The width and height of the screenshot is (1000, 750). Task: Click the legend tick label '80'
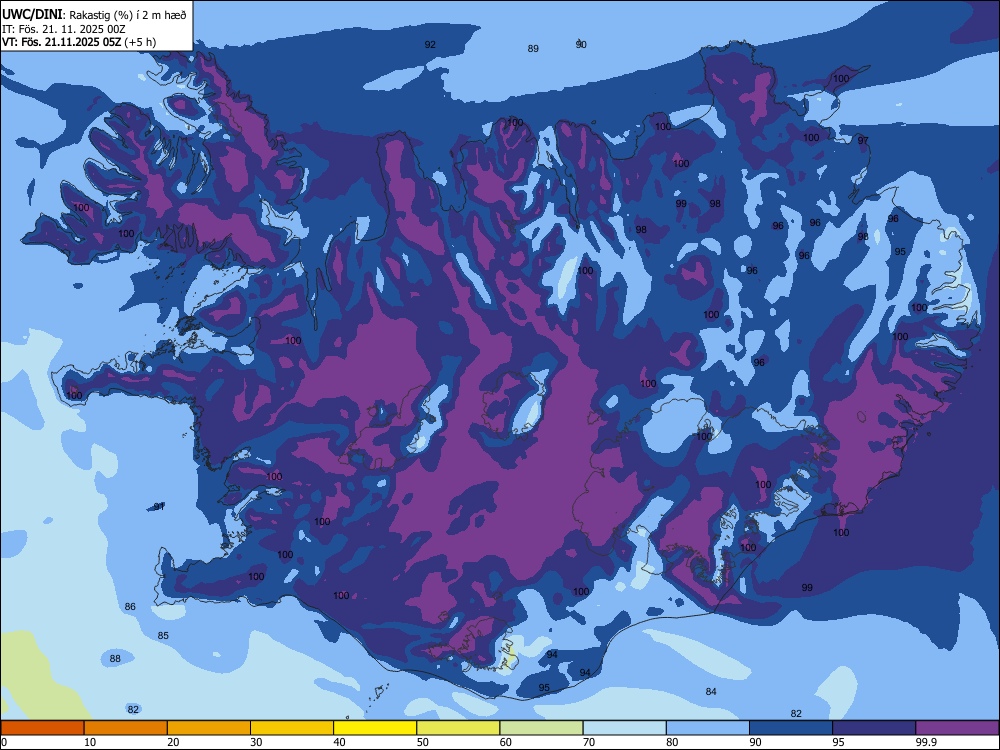[672, 742]
